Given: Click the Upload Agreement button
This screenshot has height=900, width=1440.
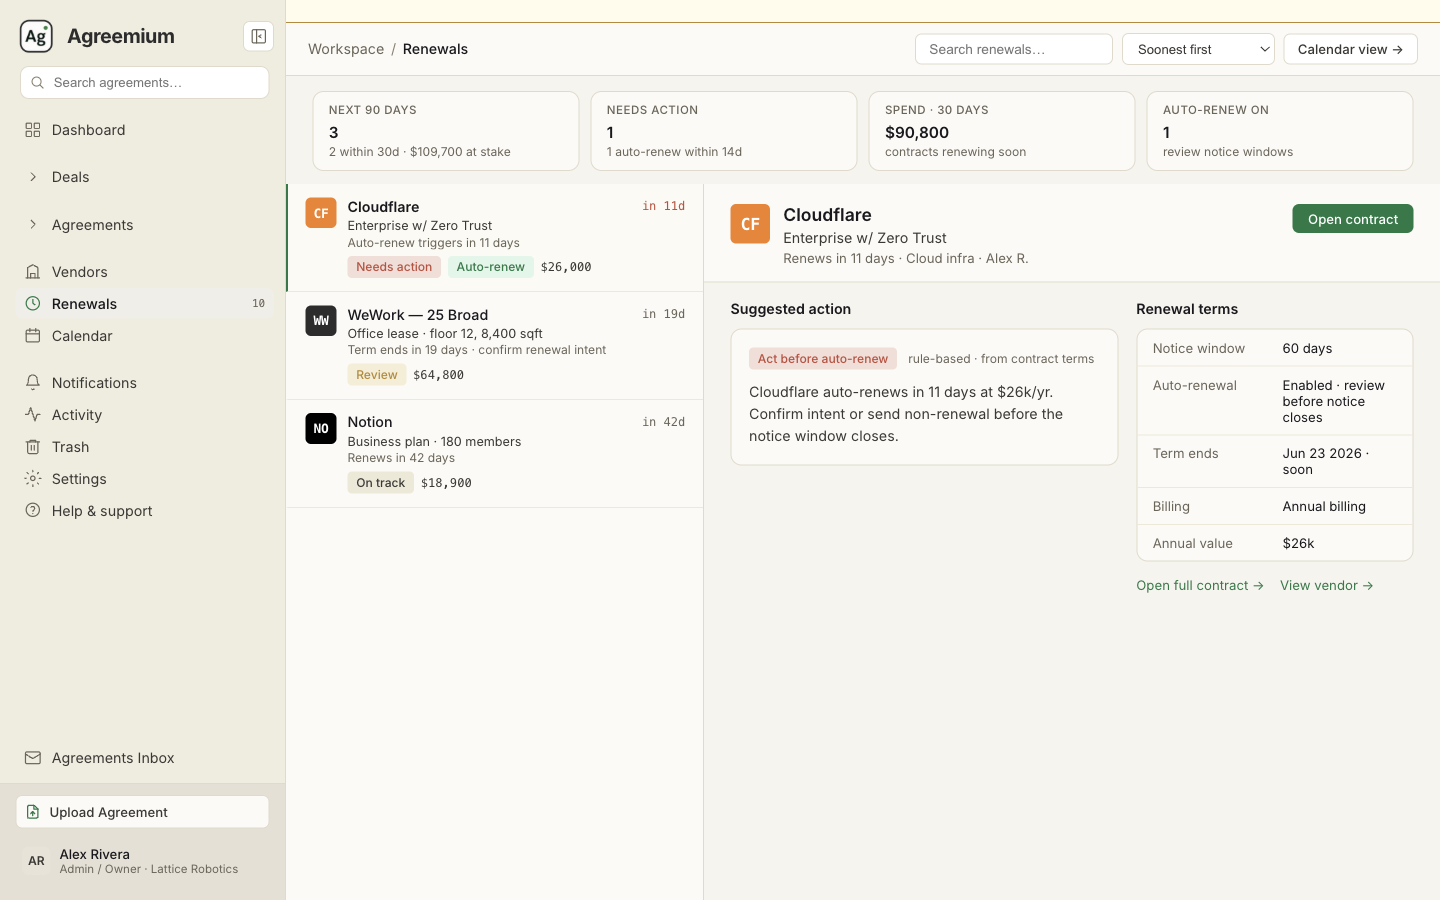Looking at the screenshot, I should coord(143,812).
